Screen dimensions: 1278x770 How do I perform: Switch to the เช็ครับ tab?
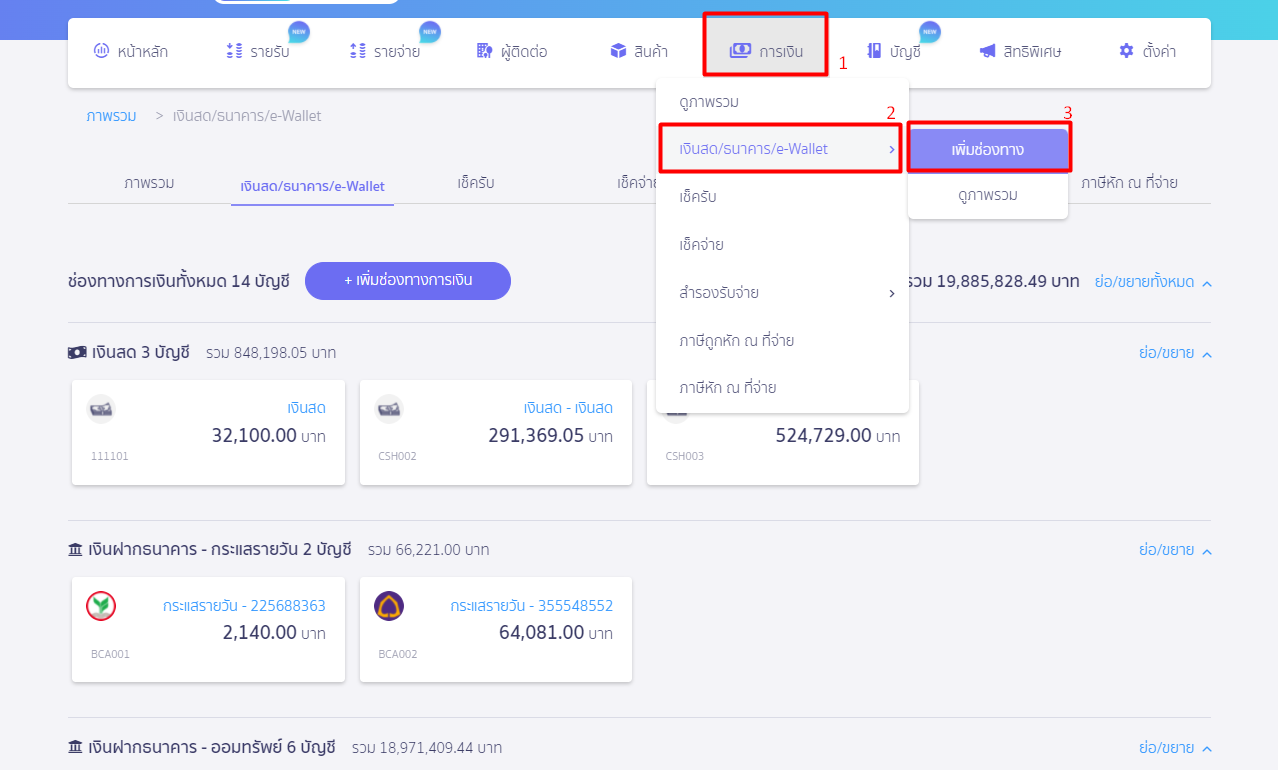(476, 183)
